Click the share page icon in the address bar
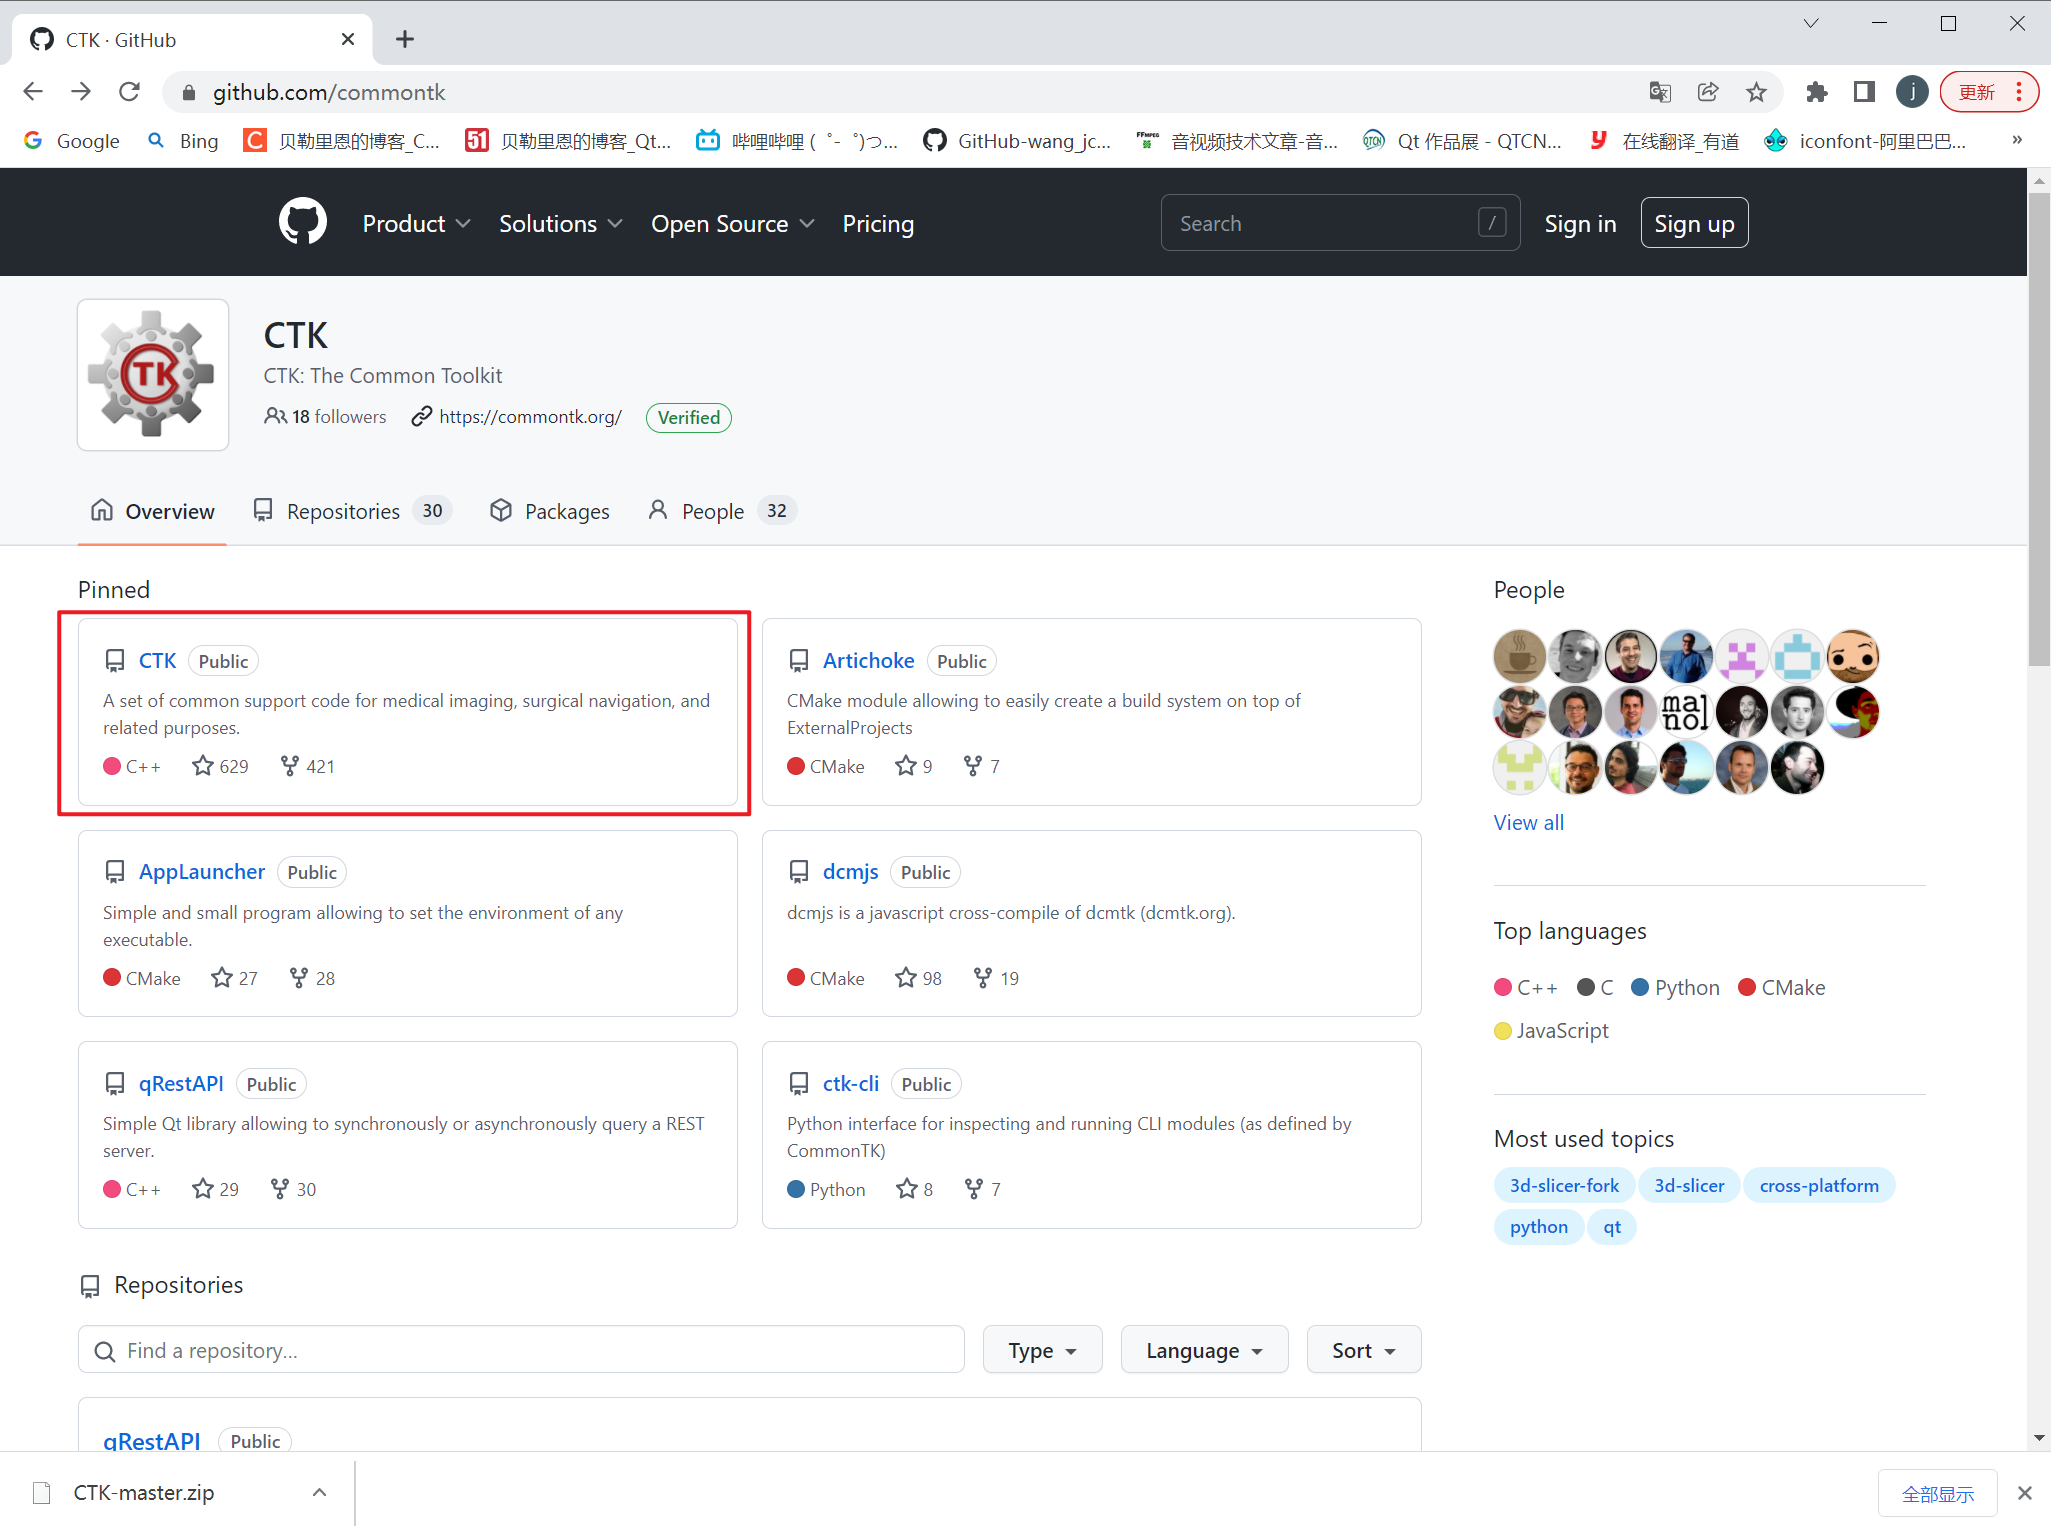 tap(1708, 92)
